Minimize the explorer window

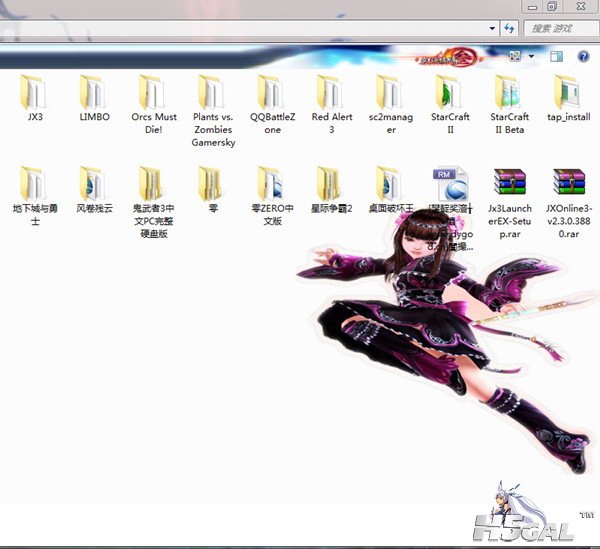[533, 7]
